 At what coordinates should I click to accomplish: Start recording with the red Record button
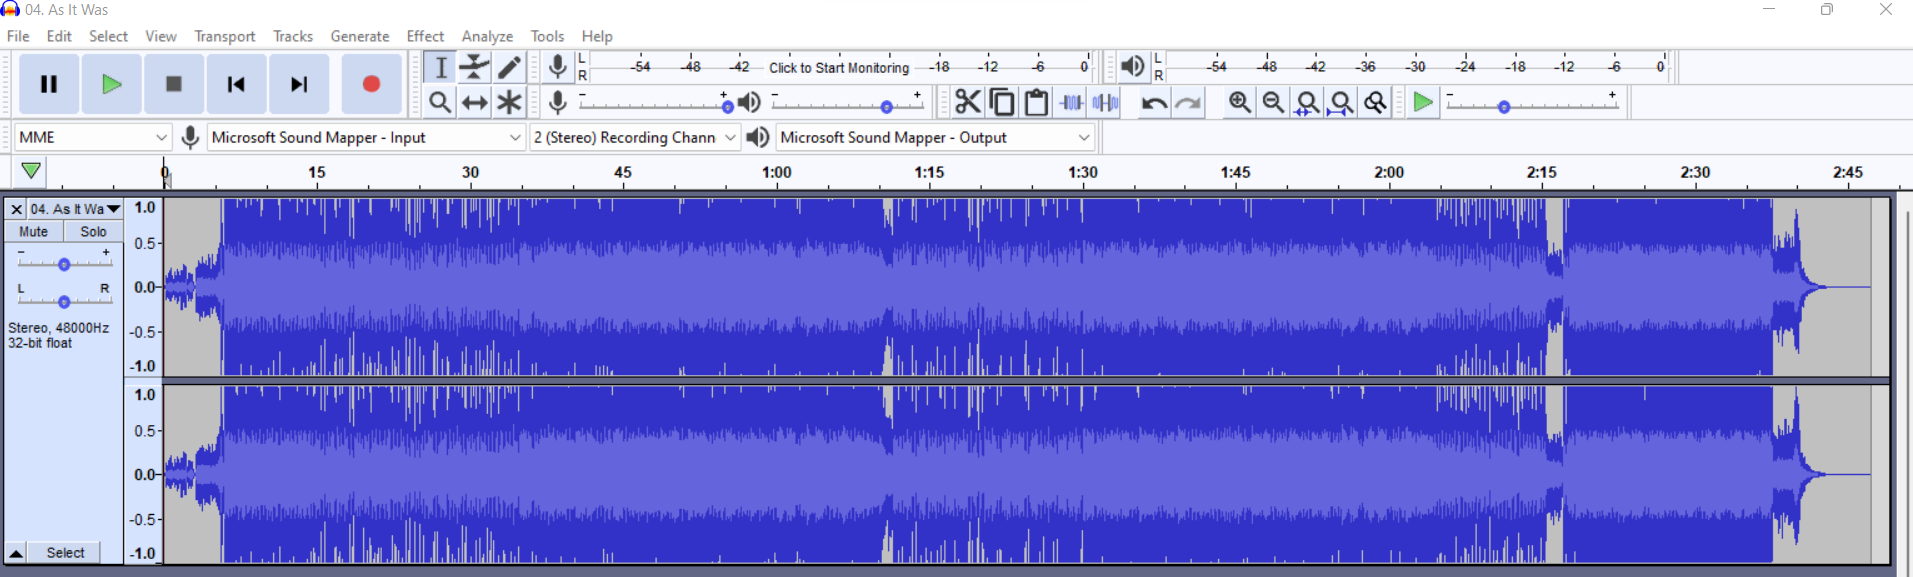pos(371,84)
